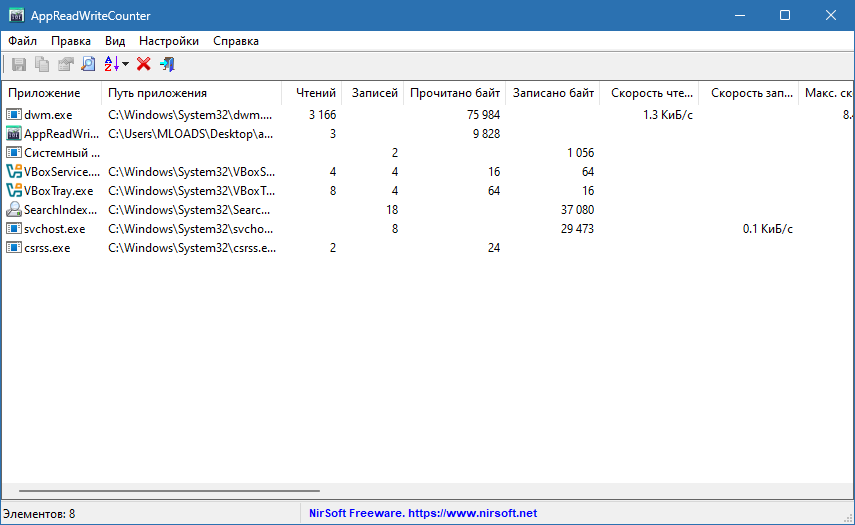Click the Properties toolbar icon
This screenshot has width=855, height=525.
click(65, 64)
